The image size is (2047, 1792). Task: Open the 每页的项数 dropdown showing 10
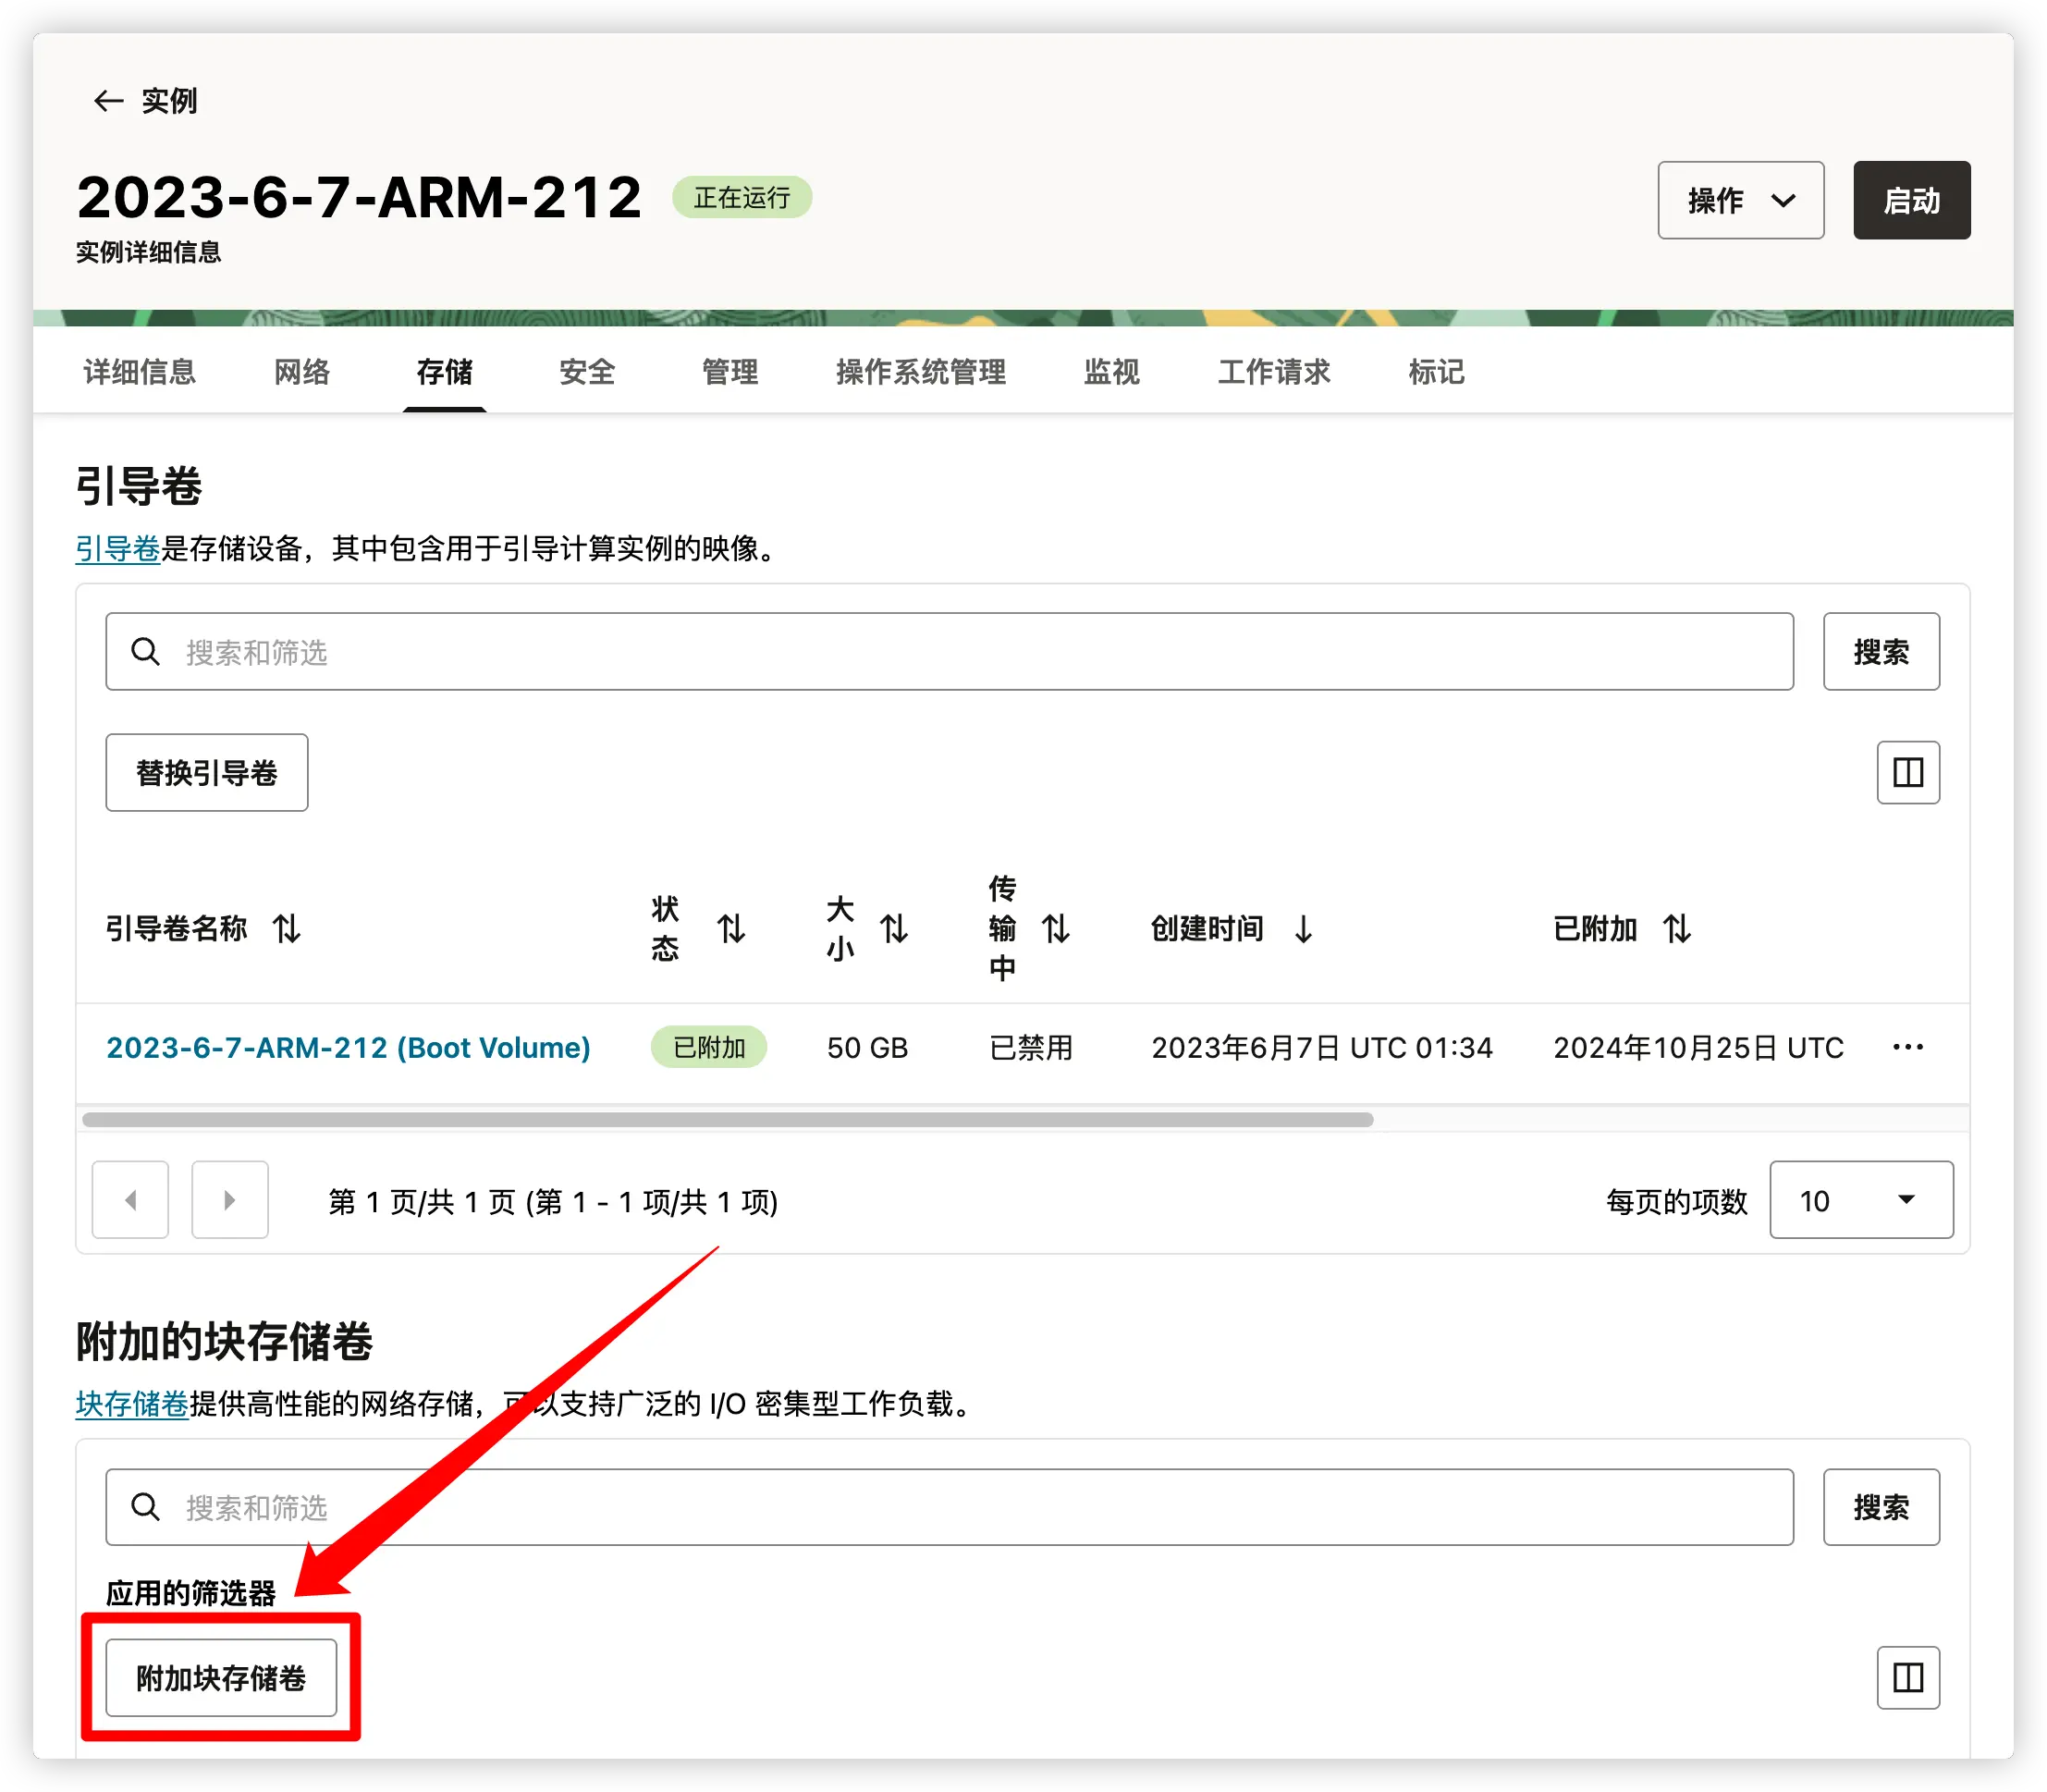point(1860,1201)
